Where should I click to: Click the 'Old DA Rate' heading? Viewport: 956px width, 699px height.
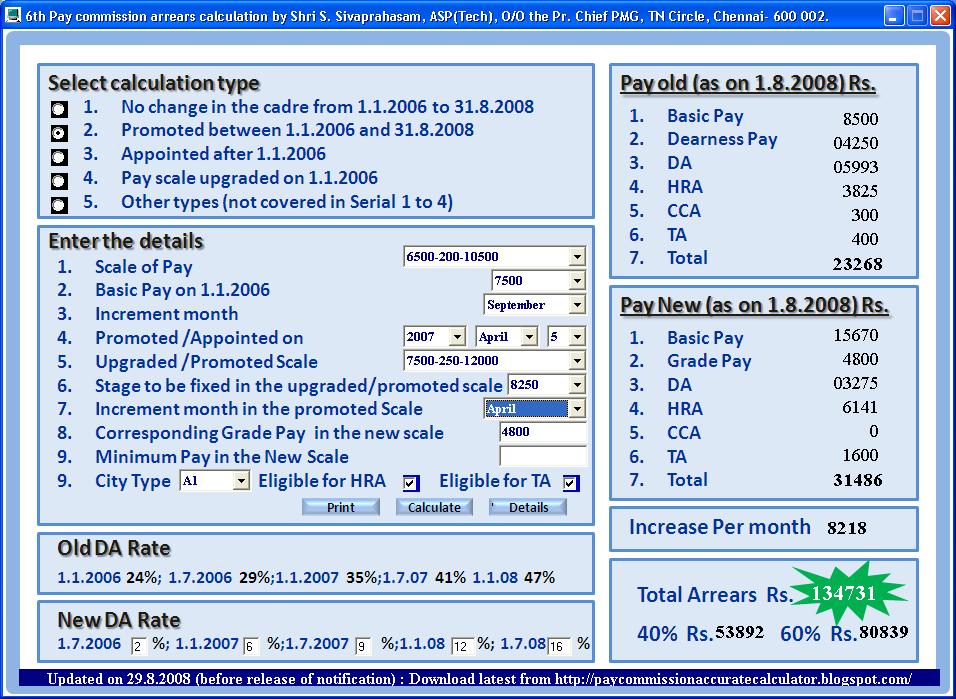pos(114,548)
